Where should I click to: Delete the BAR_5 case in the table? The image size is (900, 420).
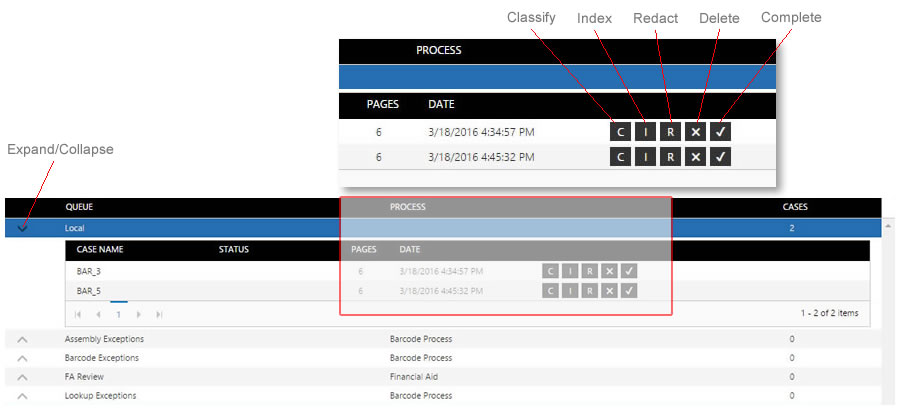click(609, 291)
